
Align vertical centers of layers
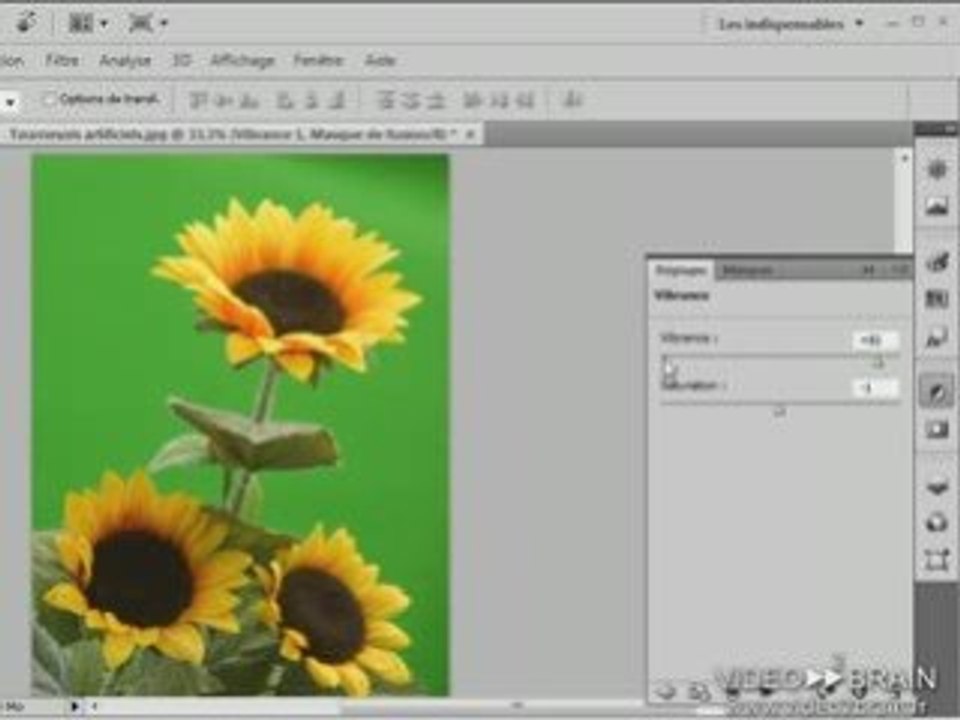[223, 99]
